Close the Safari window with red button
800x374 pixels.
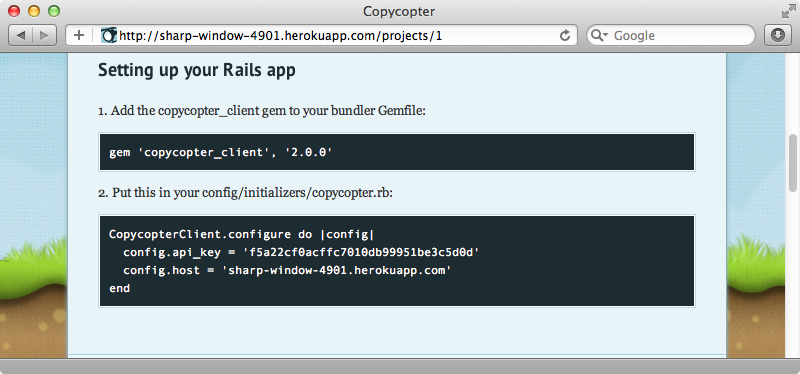click(x=14, y=11)
